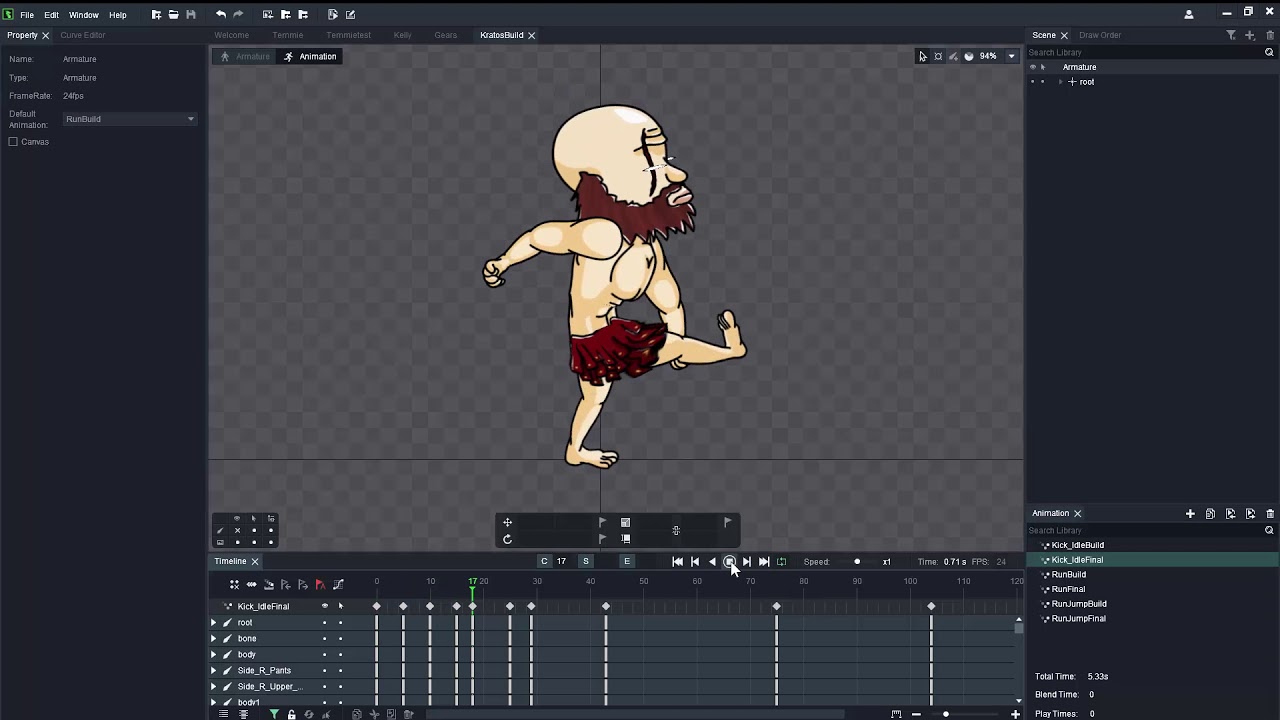This screenshot has width=1280, height=720.
Task: Select the pose/bone tool in viewport toolbar
Action: point(938,56)
